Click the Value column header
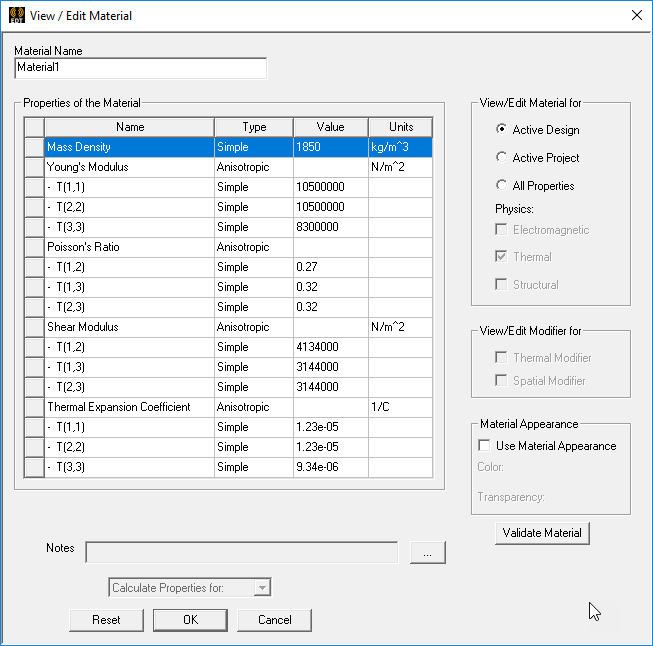The image size is (653, 646). pyautogui.click(x=330, y=127)
